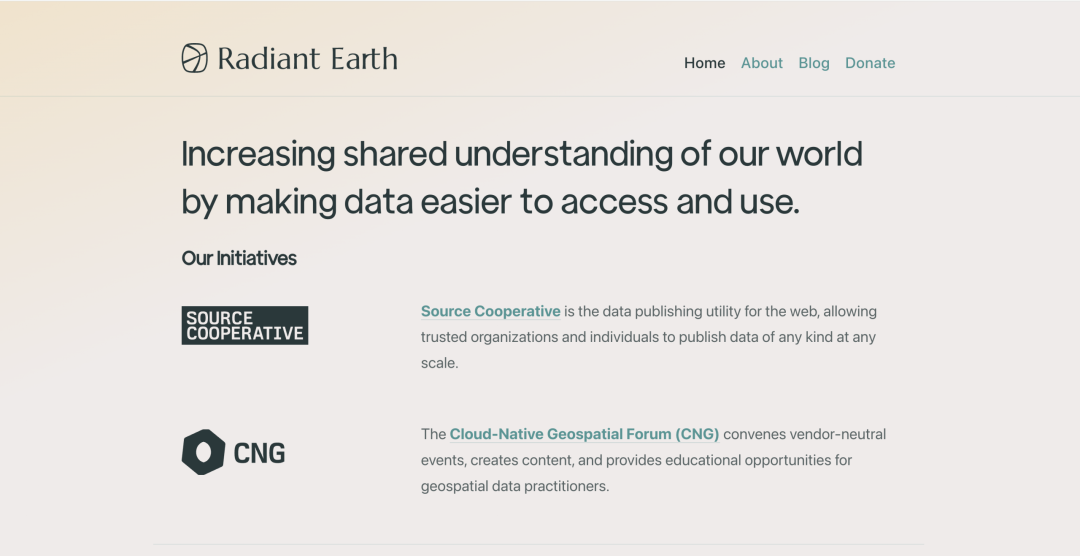Click the Source Cooperative logo image
This screenshot has height=556, width=1080.
(x=245, y=326)
